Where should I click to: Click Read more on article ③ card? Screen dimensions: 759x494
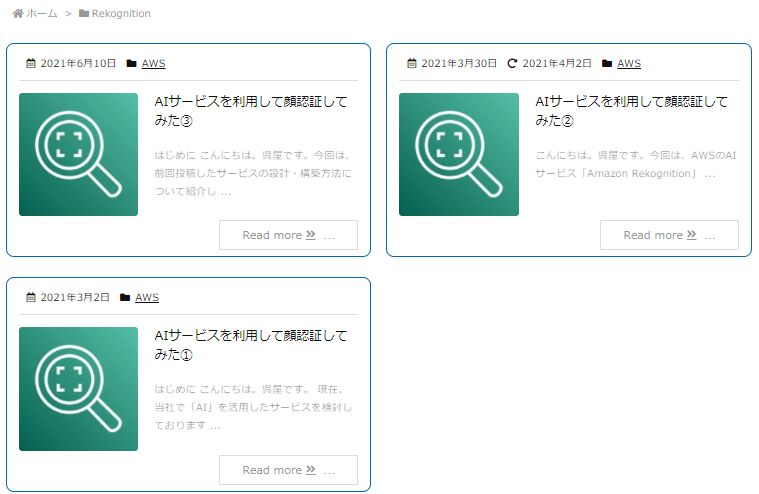(x=288, y=235)
